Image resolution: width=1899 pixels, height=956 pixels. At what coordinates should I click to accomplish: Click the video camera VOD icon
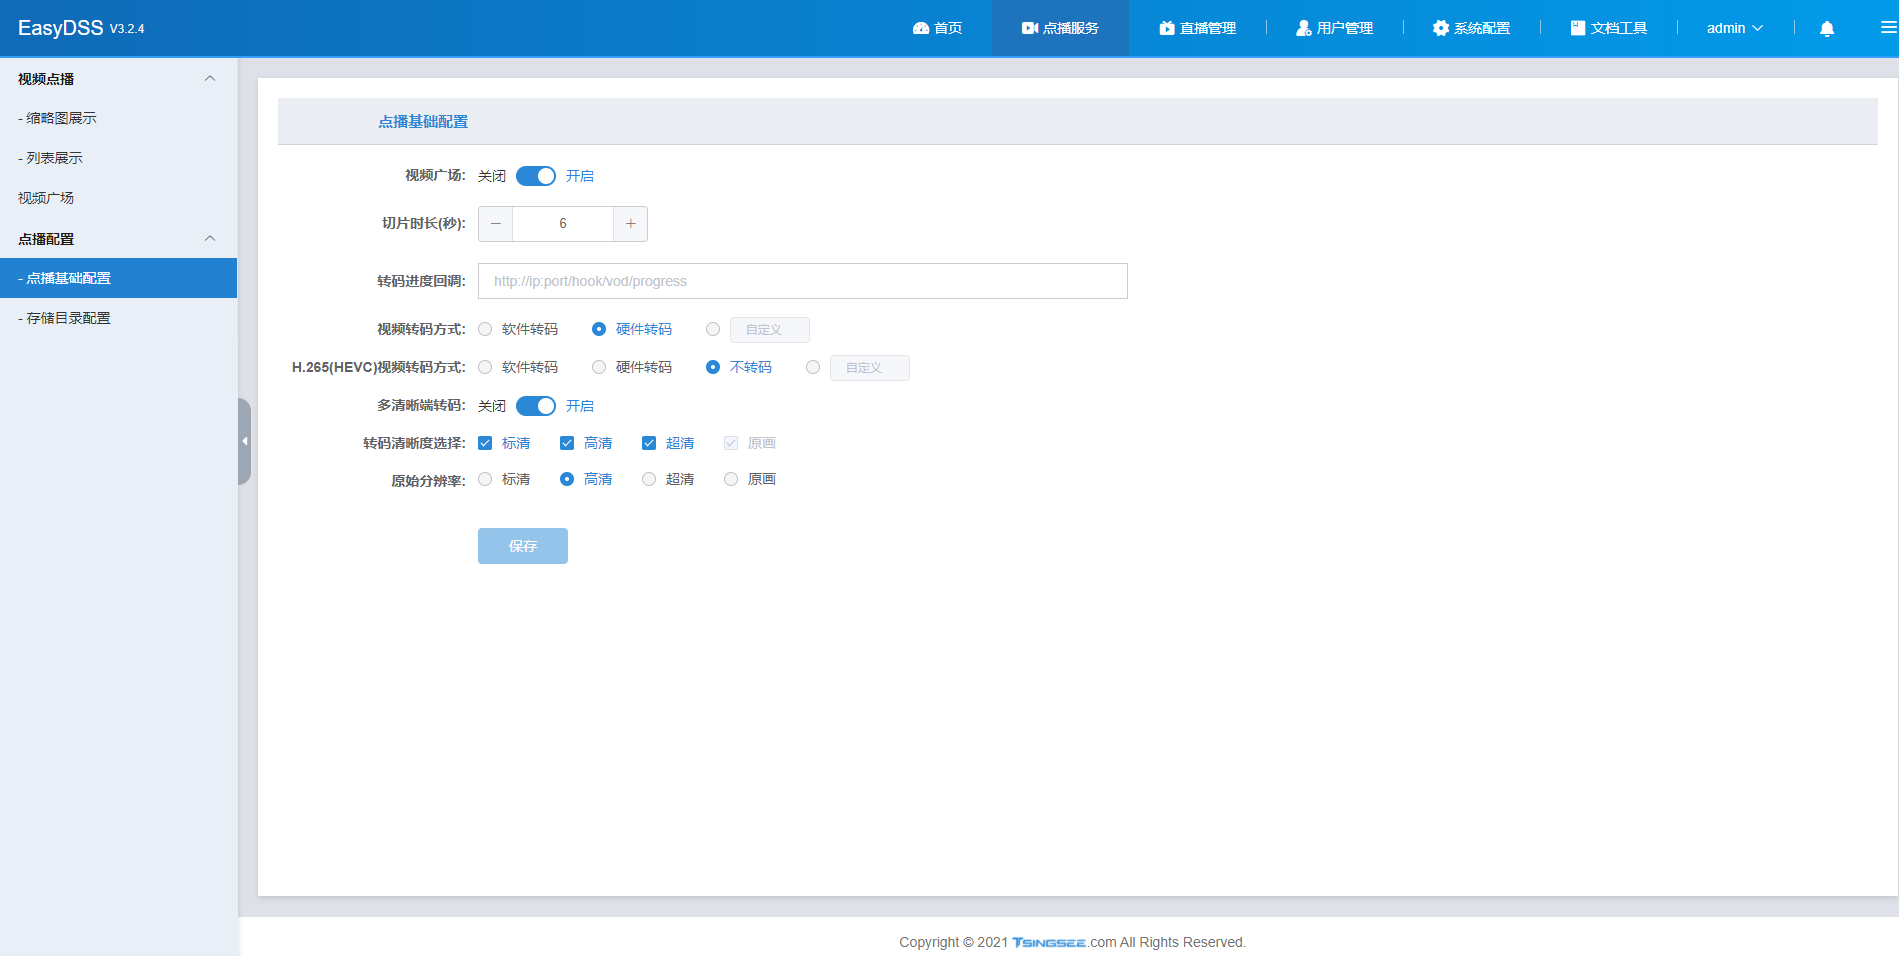(x=1030, y=28)
